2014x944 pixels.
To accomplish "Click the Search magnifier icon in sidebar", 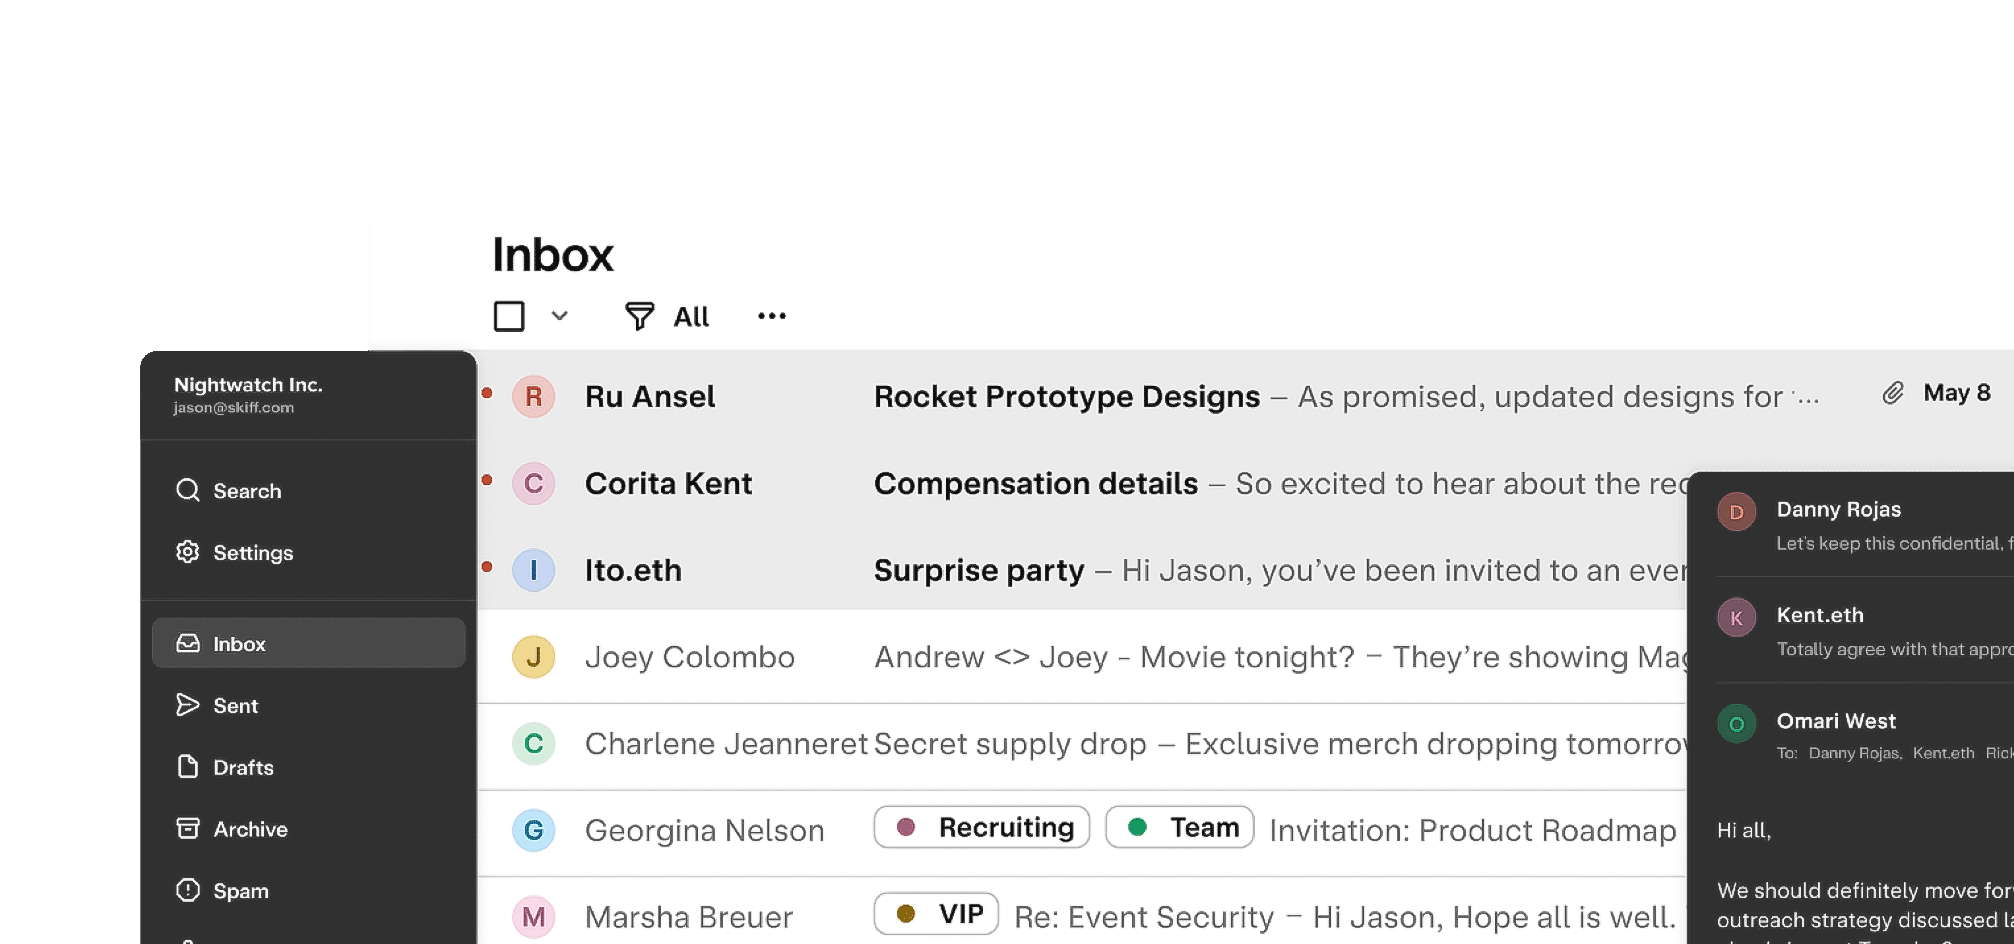I will [x=188, y=490].
